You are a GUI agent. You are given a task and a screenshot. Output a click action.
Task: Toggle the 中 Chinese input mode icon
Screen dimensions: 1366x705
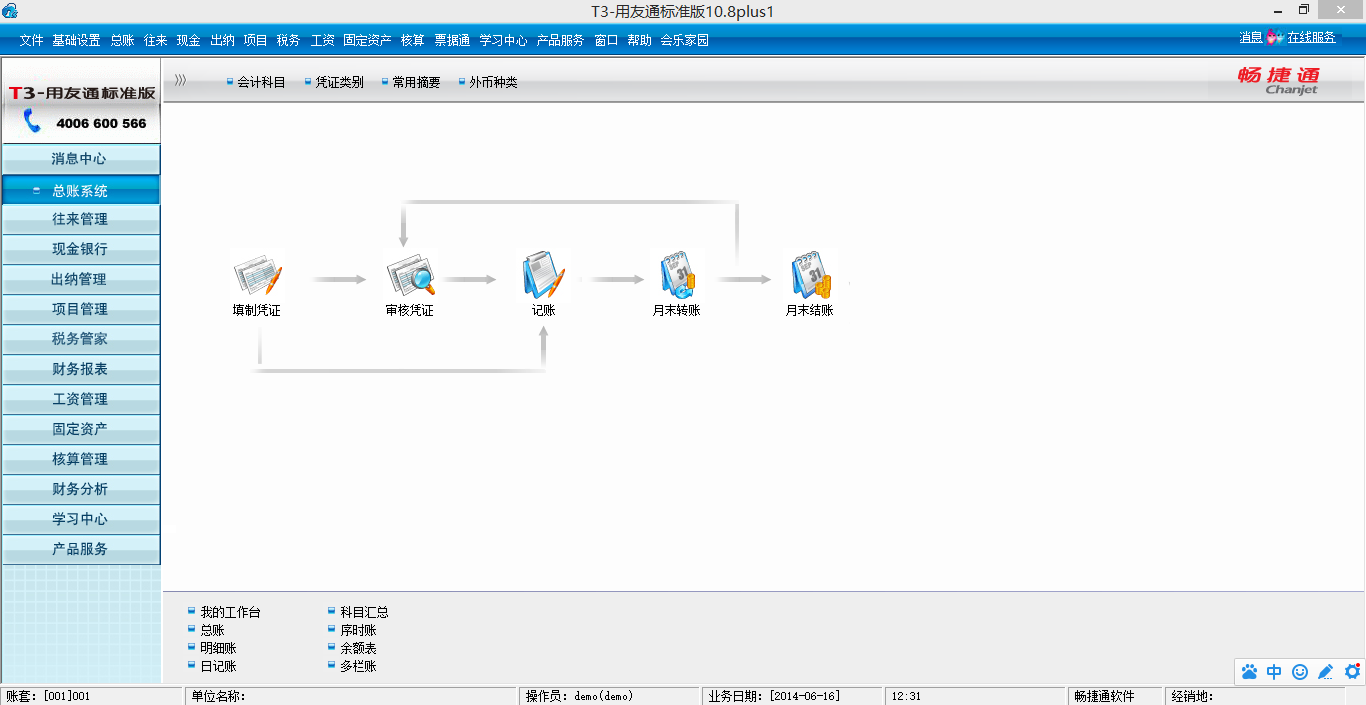click(1274, 672)
